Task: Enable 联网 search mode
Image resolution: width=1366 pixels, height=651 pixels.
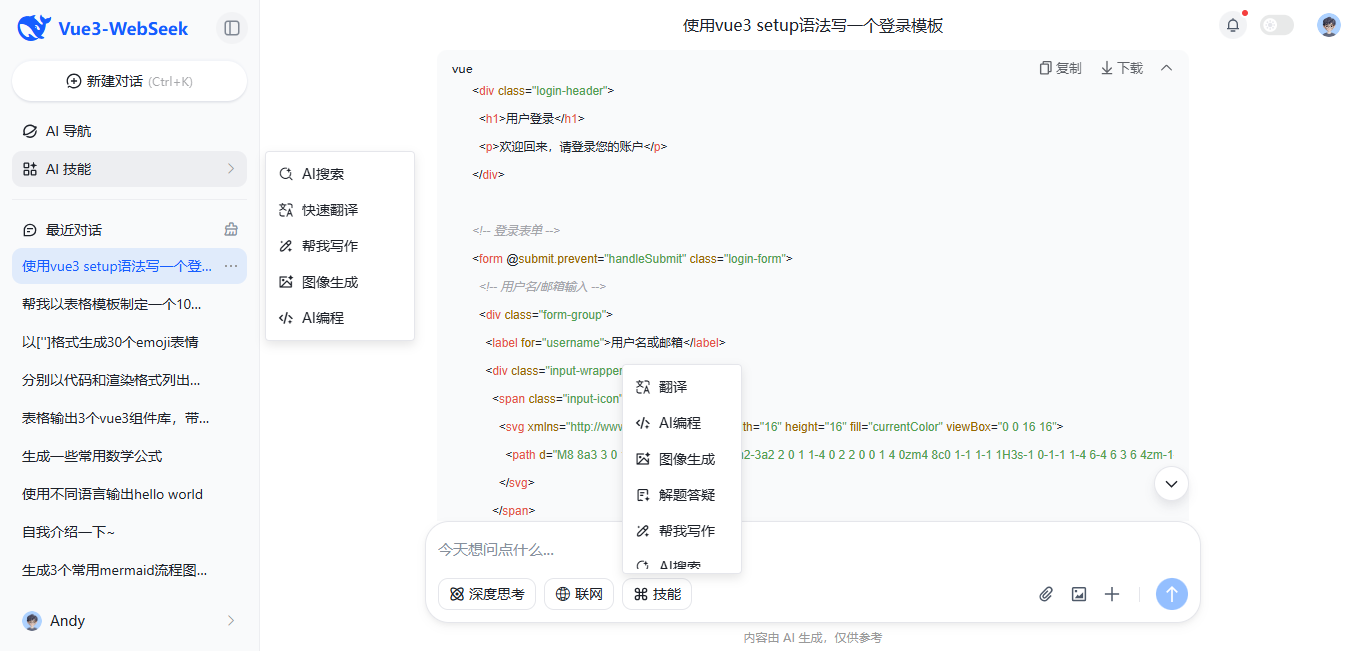Action: [578, 594]
